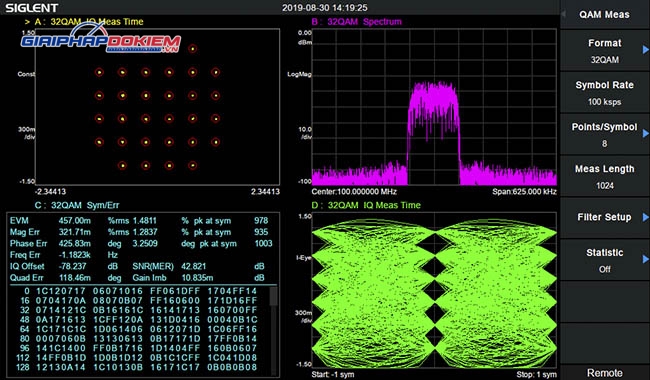The height and width of the screenshot is (380, 650).
Task: Click the giaiphapdokiem watermark logo
Action: coord(101,39)
